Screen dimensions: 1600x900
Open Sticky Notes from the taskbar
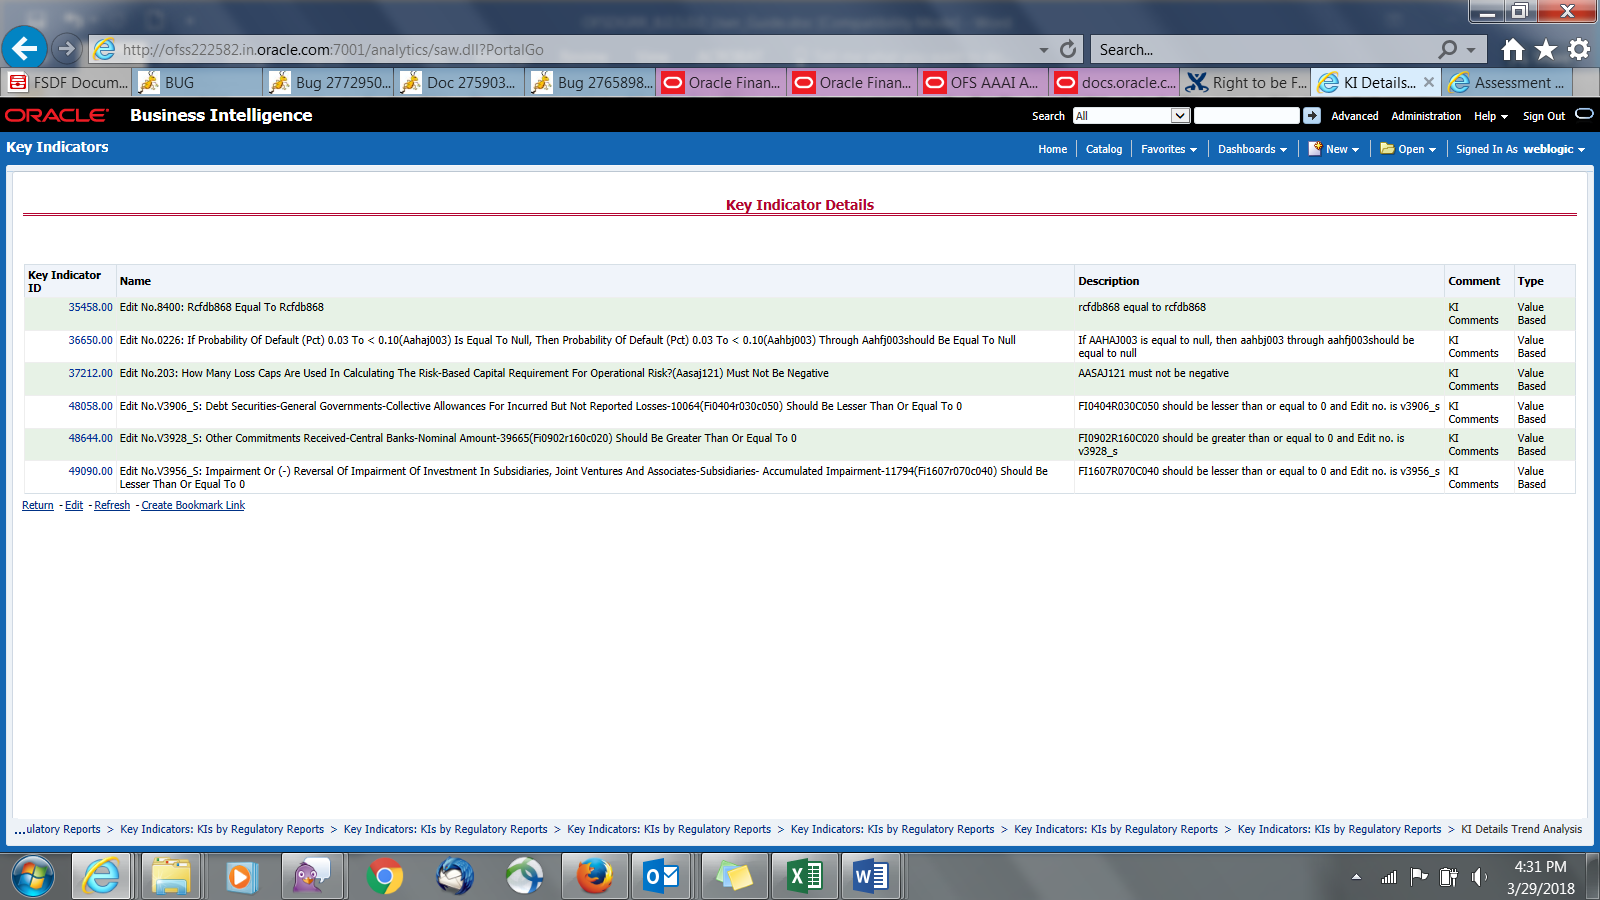click(x=733, y=877)
